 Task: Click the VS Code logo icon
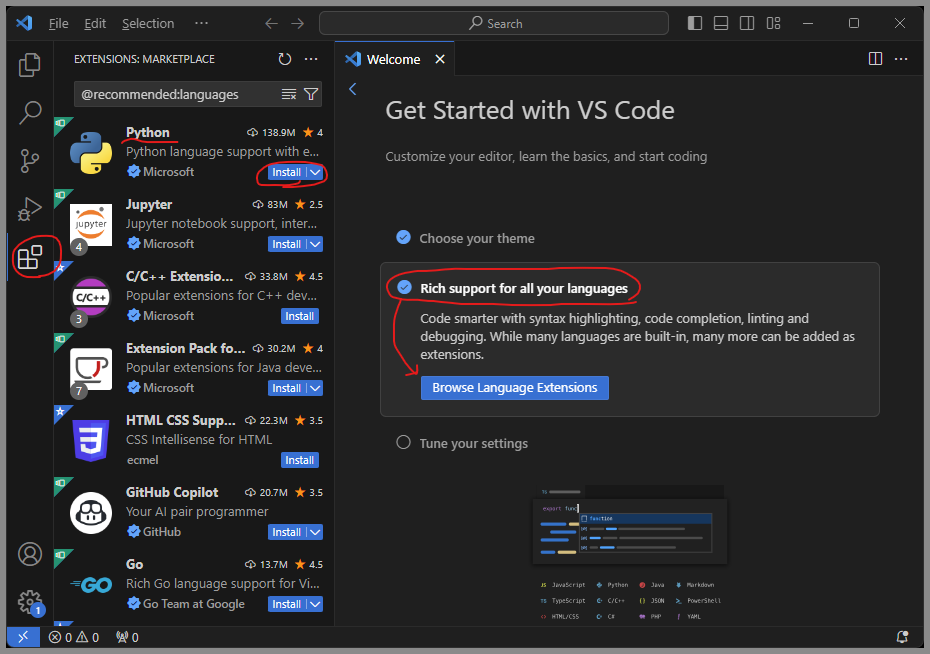point(24,23)
